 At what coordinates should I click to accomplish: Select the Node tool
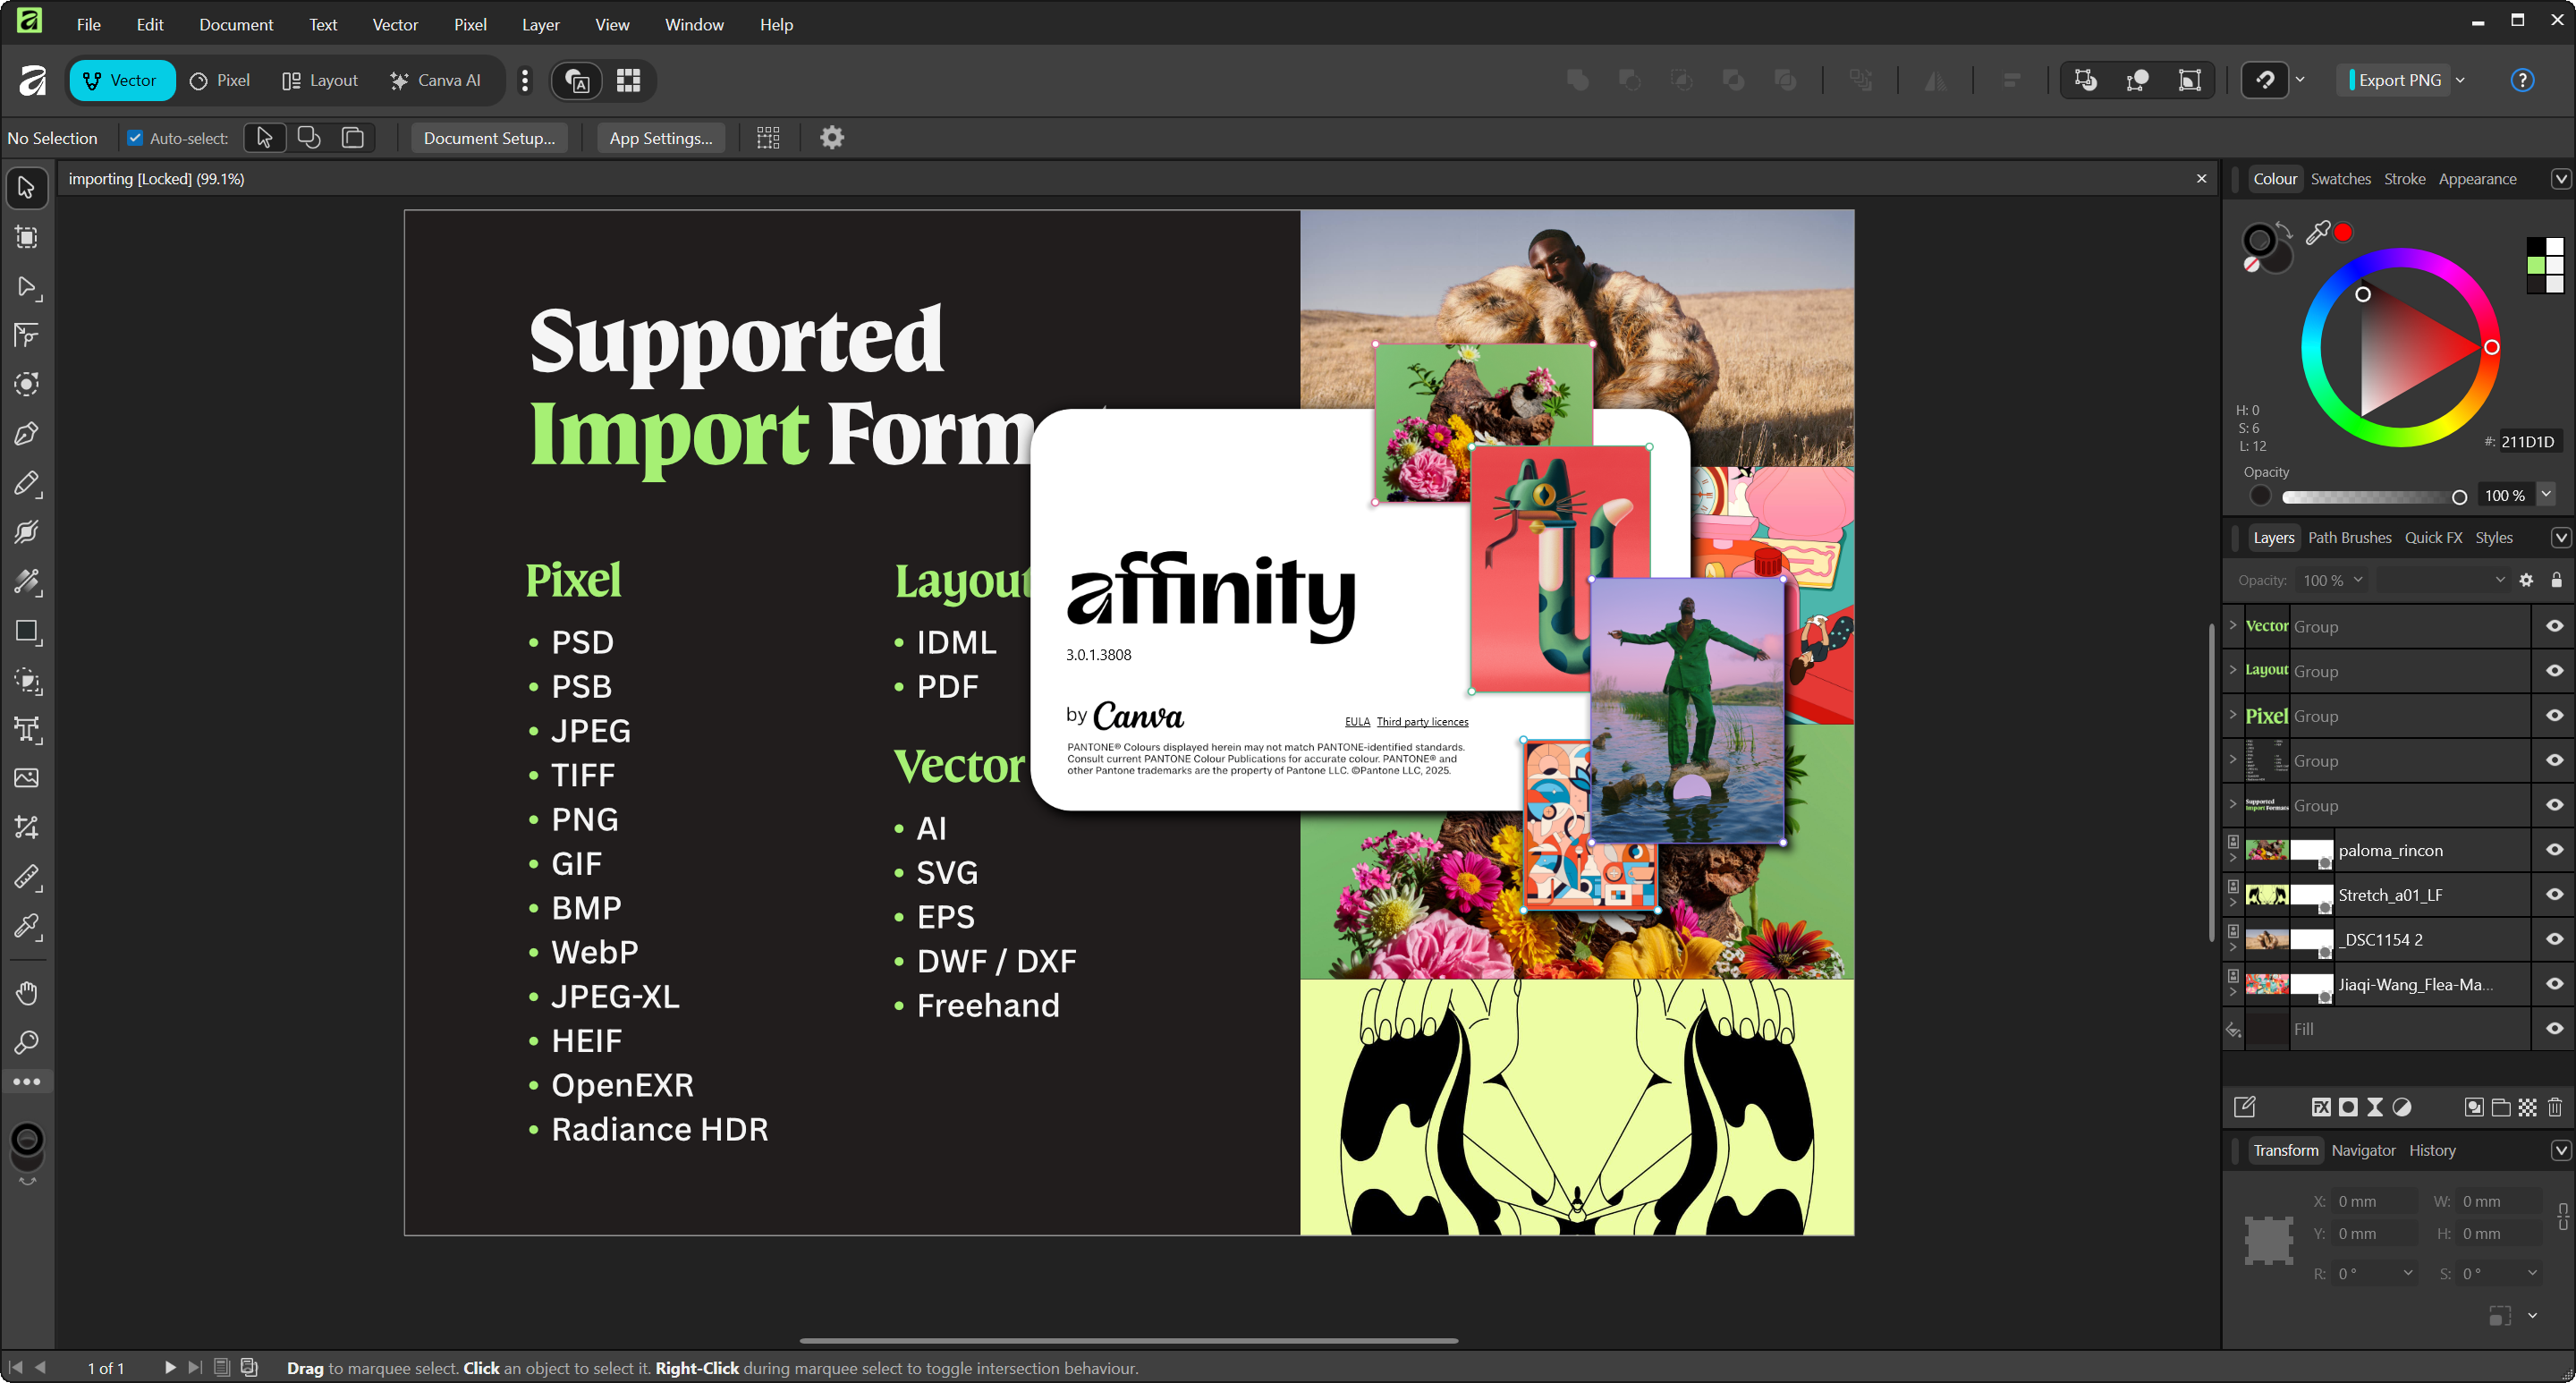click(27, 288)
